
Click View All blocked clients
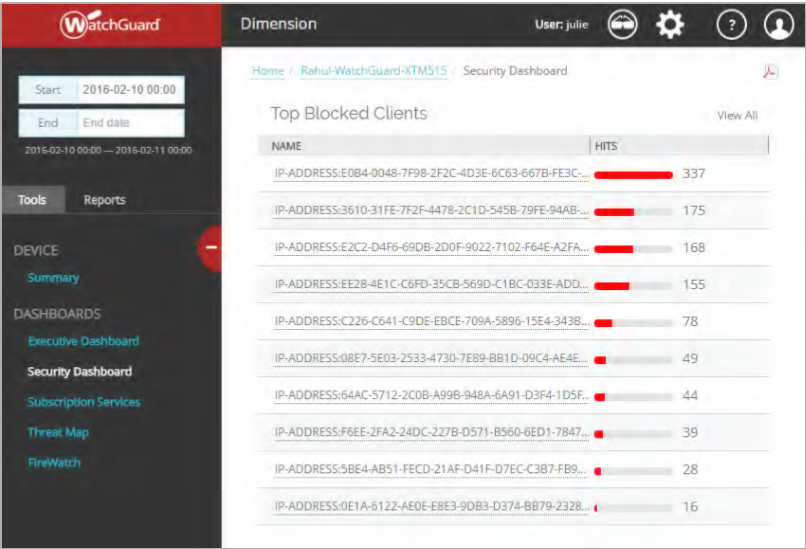pos(737,115)
